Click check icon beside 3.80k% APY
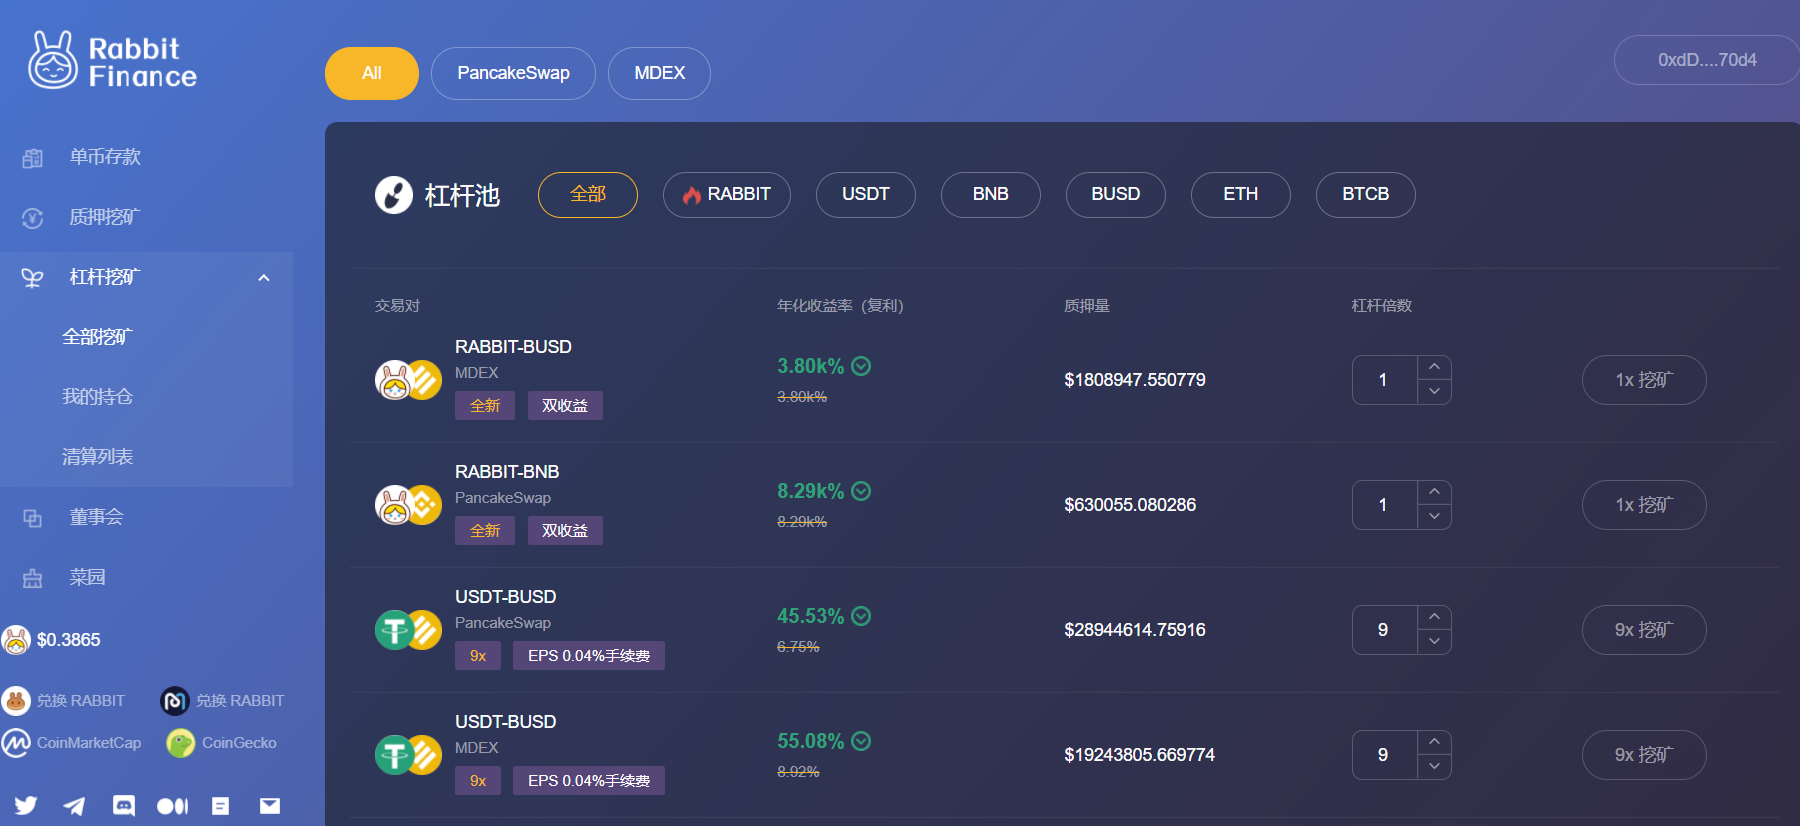1800x826 pixels. pos(861,366)
